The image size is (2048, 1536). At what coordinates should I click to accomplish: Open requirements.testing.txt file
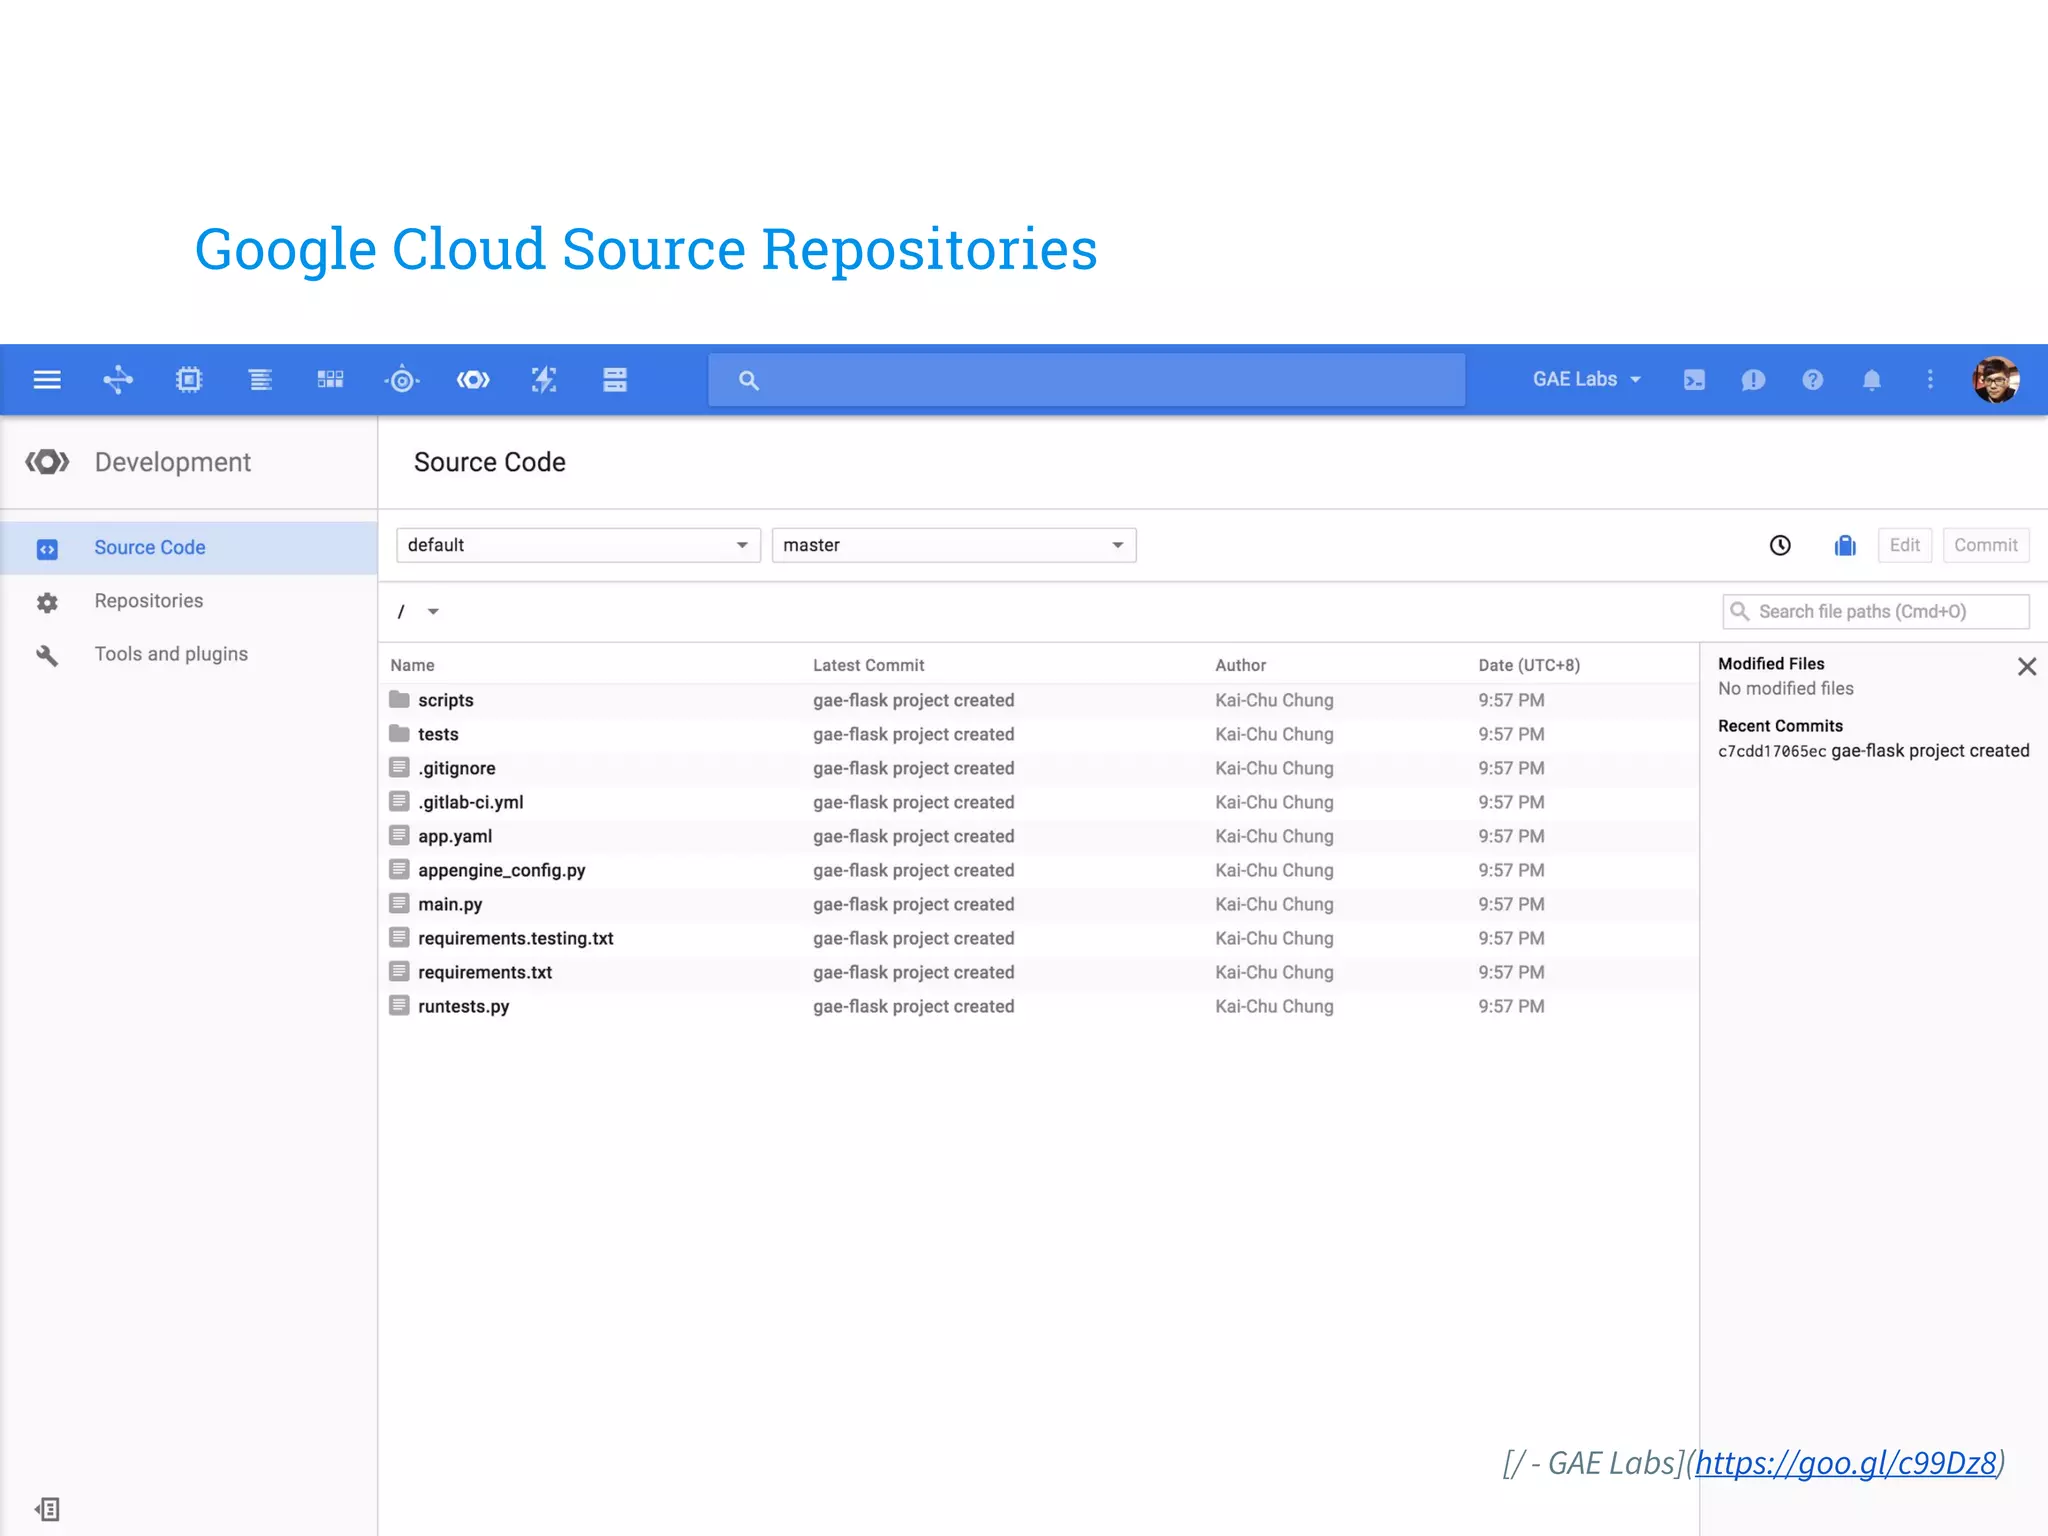pyautogui.click(x=516, y=938)
